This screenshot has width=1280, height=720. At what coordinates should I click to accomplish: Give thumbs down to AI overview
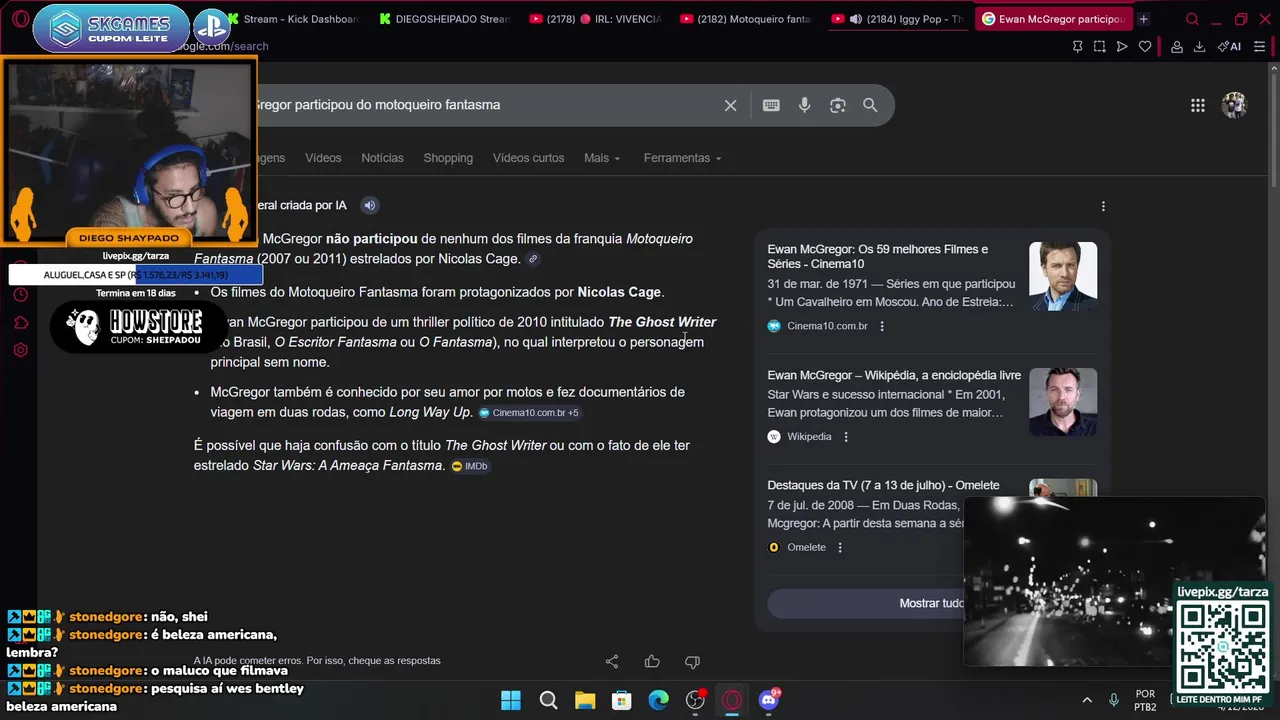(692, 661)
